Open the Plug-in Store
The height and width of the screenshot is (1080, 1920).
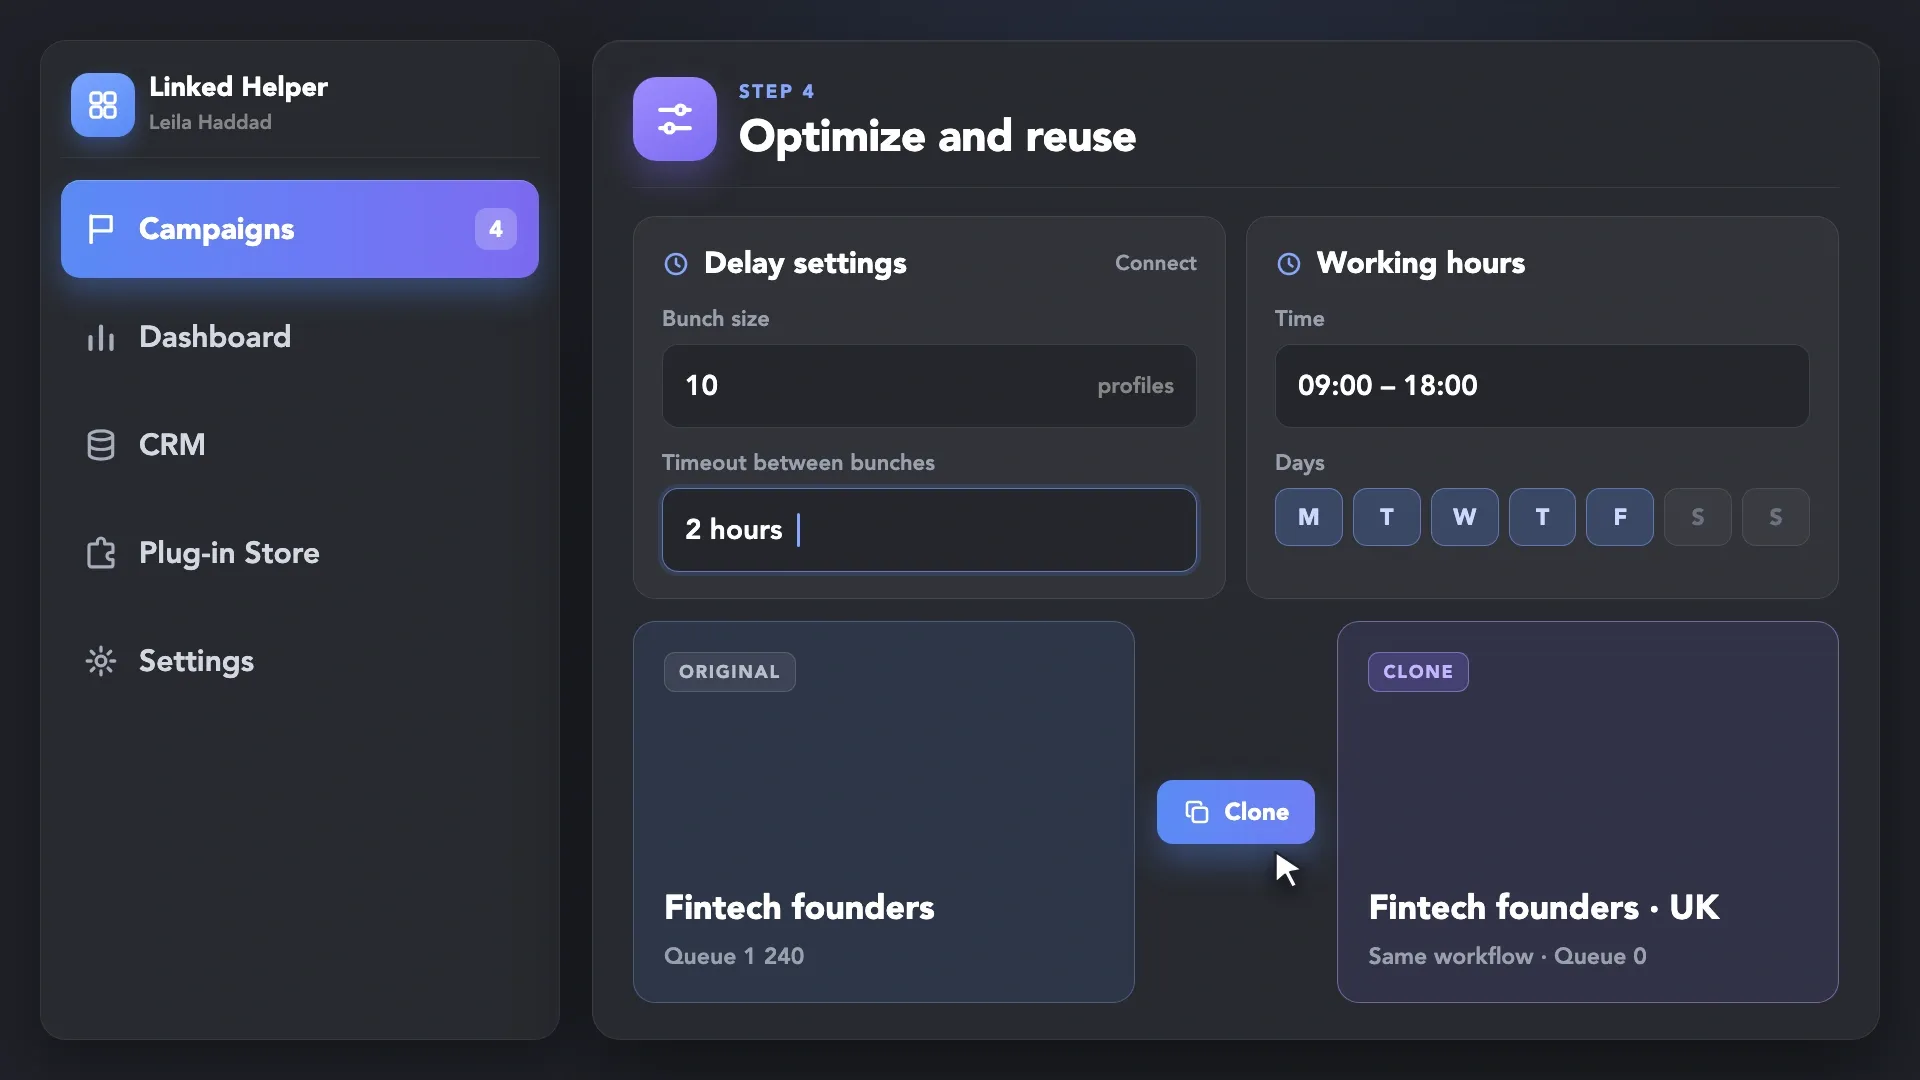[x=300, y=553]
